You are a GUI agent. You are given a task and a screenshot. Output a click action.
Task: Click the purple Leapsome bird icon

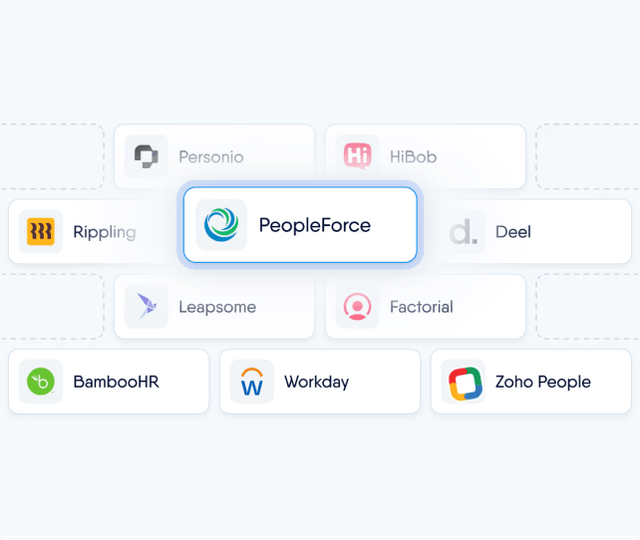coord(146,307)
